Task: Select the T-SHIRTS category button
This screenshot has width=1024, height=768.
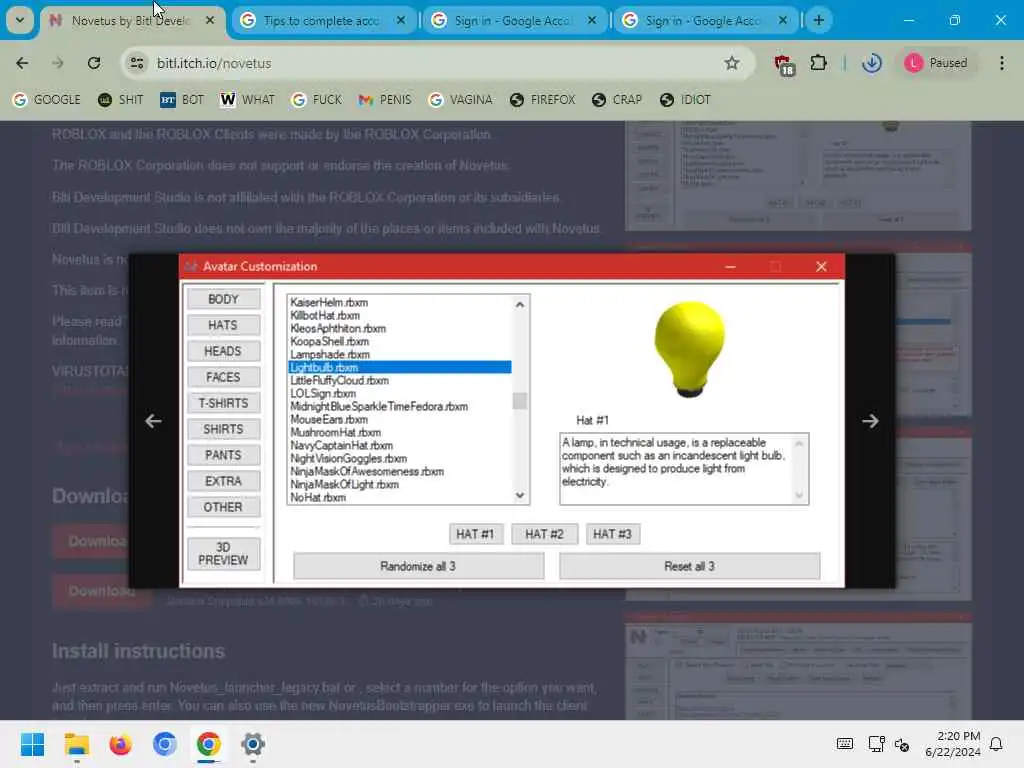Action: click(223, 403)
